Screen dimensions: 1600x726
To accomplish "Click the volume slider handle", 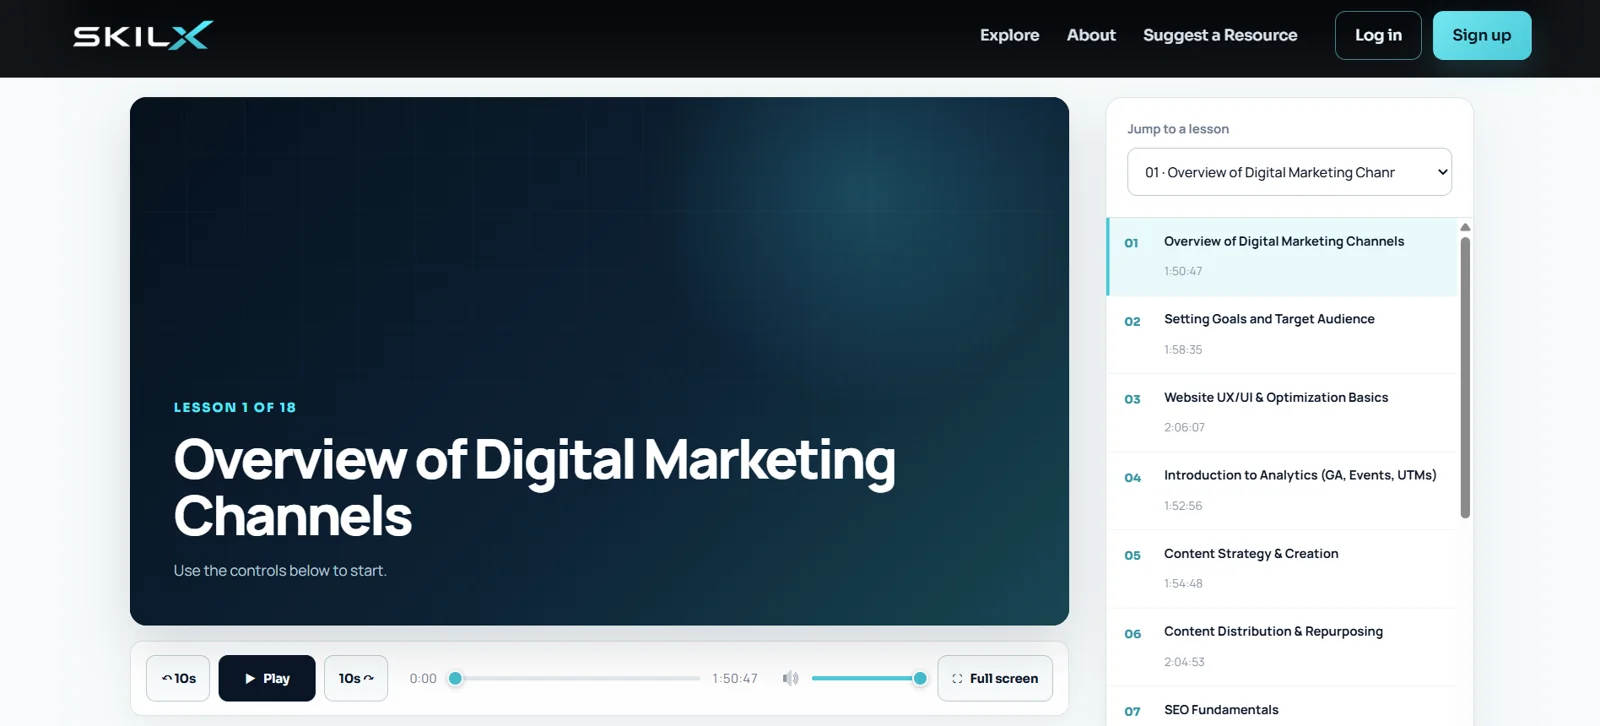I will click(x=920, y=678).
